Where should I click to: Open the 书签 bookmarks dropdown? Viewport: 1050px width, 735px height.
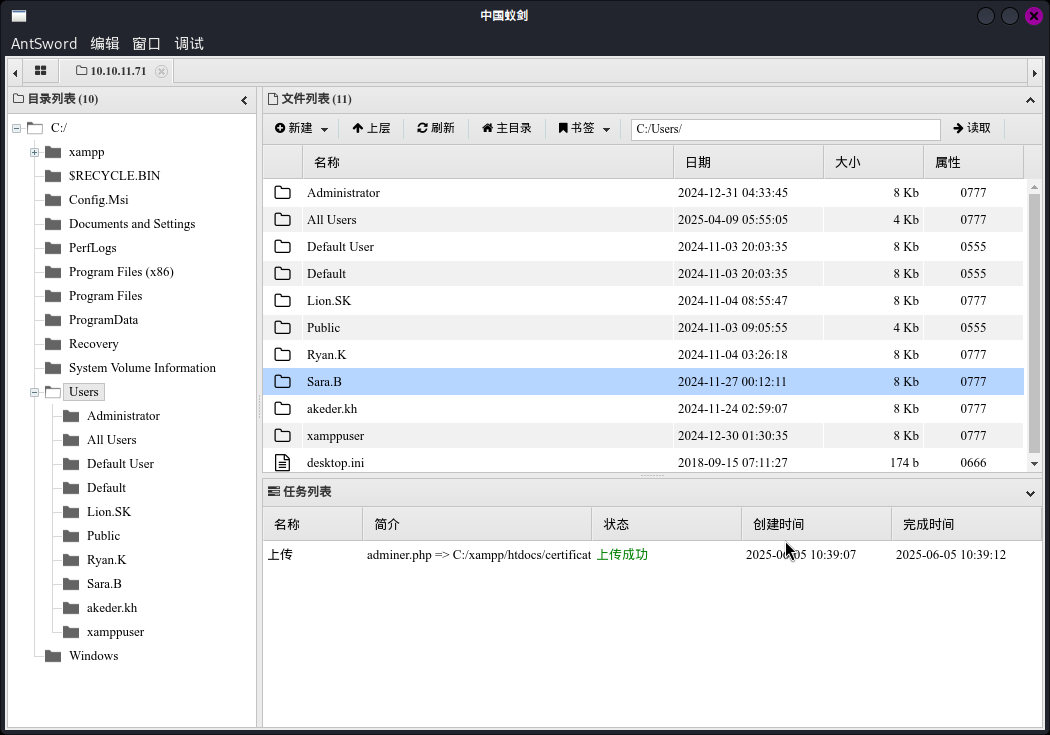pos(584,128)
